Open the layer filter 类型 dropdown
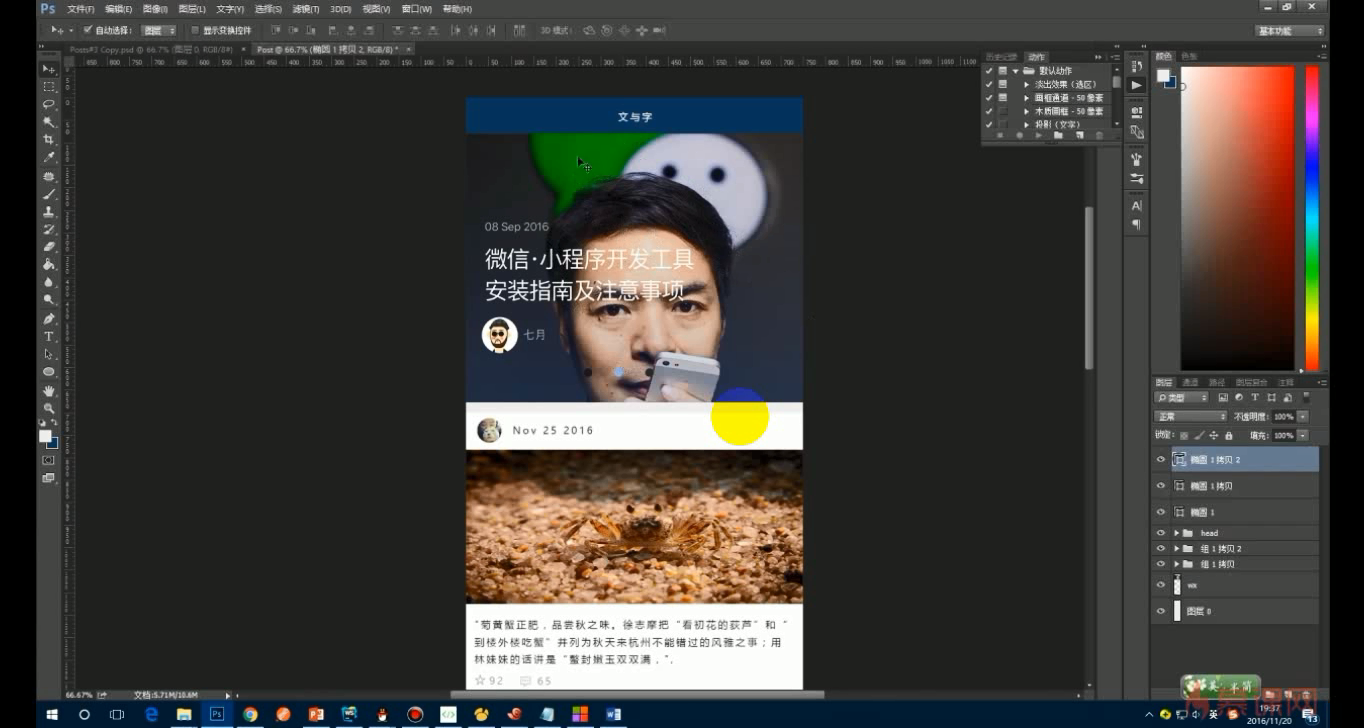The image size is (1364, 728). (x=1181, y=398)
